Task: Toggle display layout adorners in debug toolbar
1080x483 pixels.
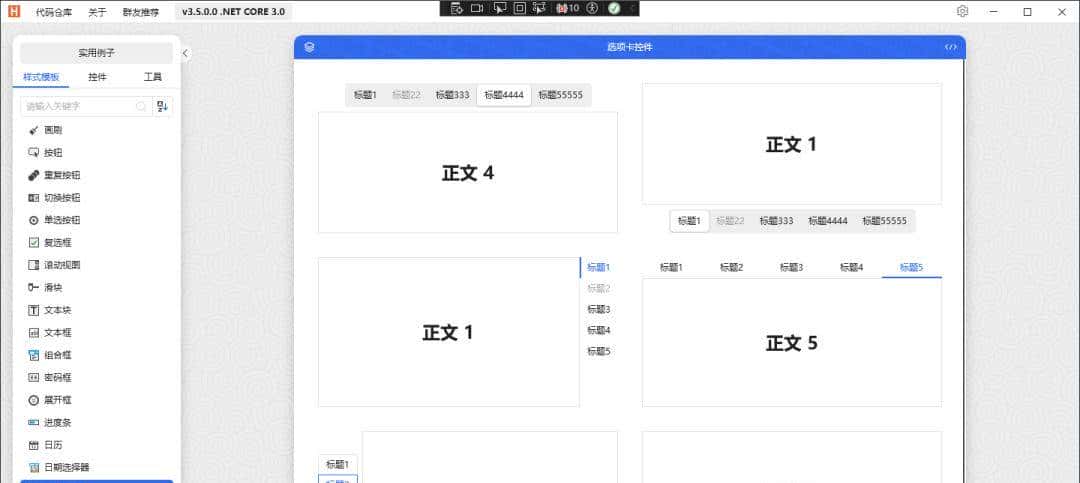Action: [520, 8]
